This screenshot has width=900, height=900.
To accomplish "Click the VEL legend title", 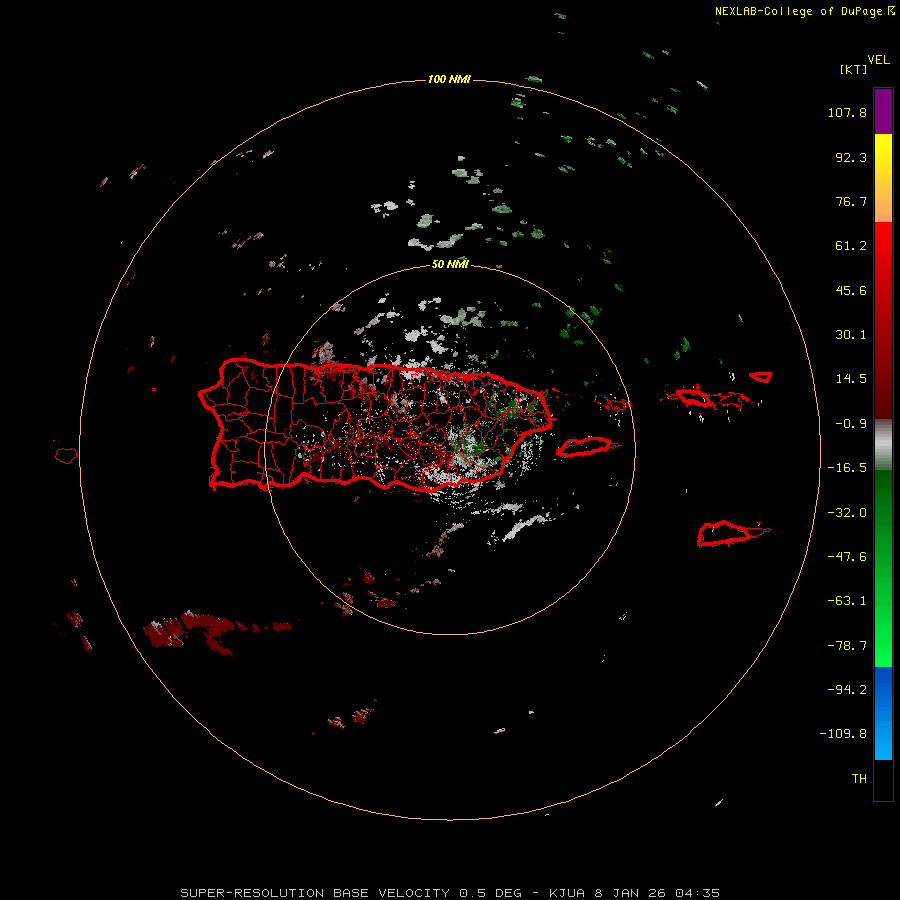I will coord(878,59).
